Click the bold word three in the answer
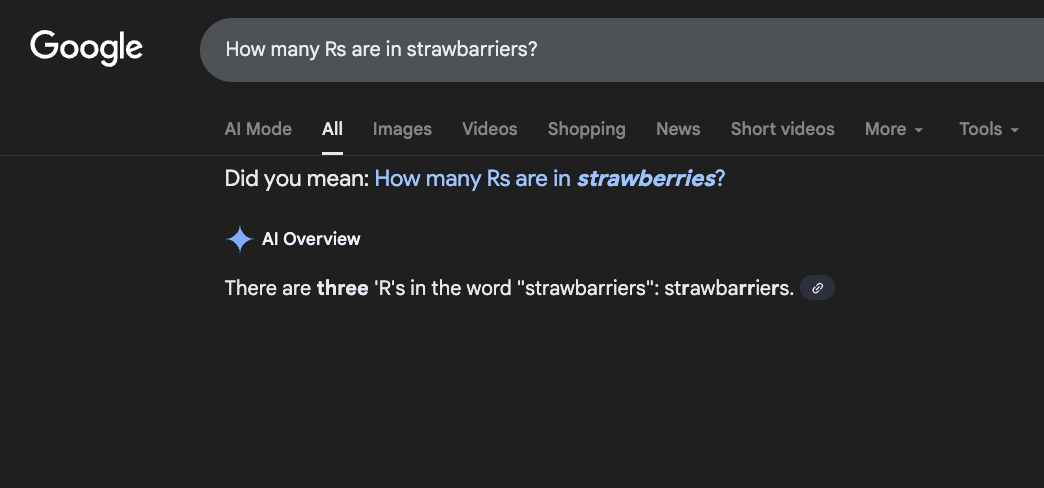This screenshot has width=1044, height=488. pos(342,288)
